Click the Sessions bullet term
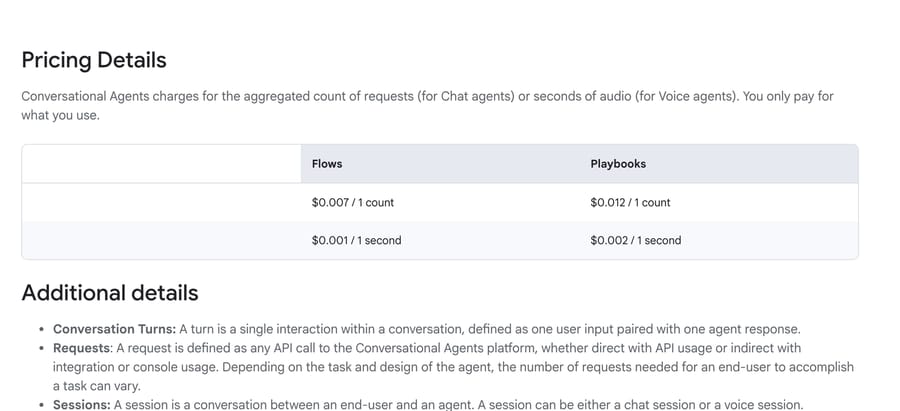Image resolution: width=900 pixels, height=411 pixels. pos(82,405)
